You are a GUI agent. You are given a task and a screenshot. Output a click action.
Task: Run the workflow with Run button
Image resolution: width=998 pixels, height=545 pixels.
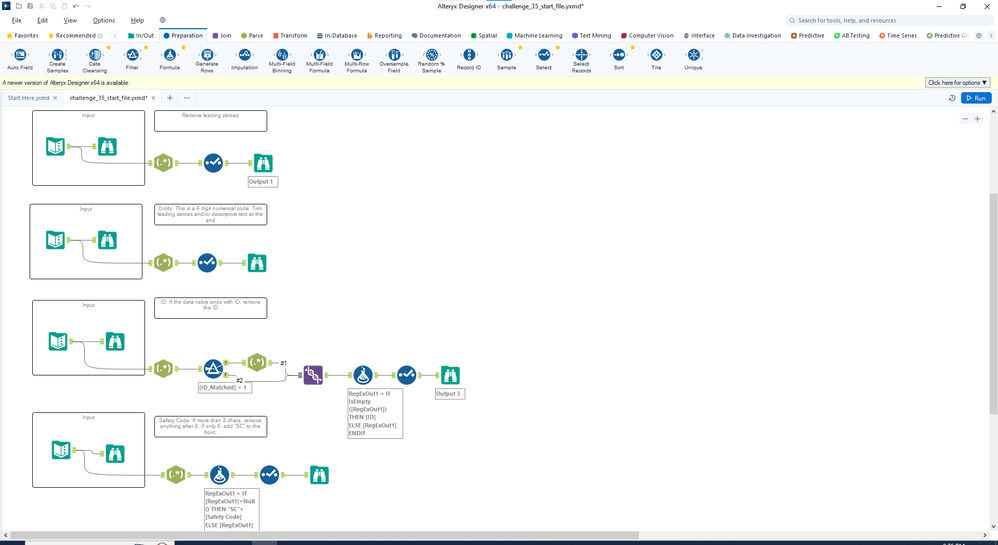point(976,98)
